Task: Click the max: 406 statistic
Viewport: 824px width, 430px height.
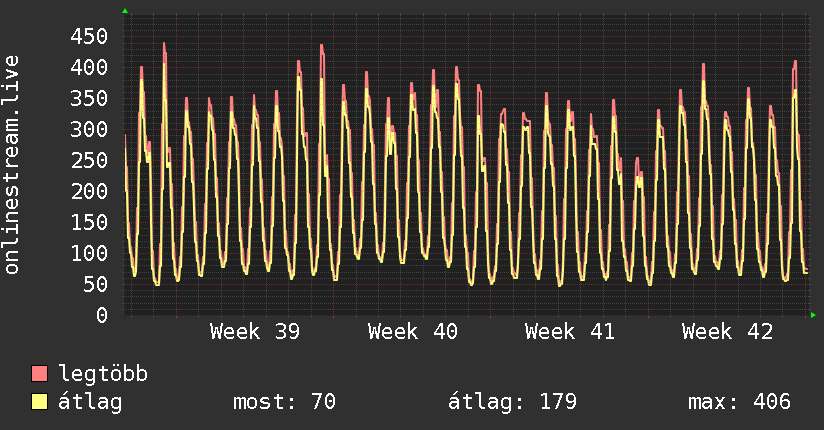Action: tap(739, 402)
